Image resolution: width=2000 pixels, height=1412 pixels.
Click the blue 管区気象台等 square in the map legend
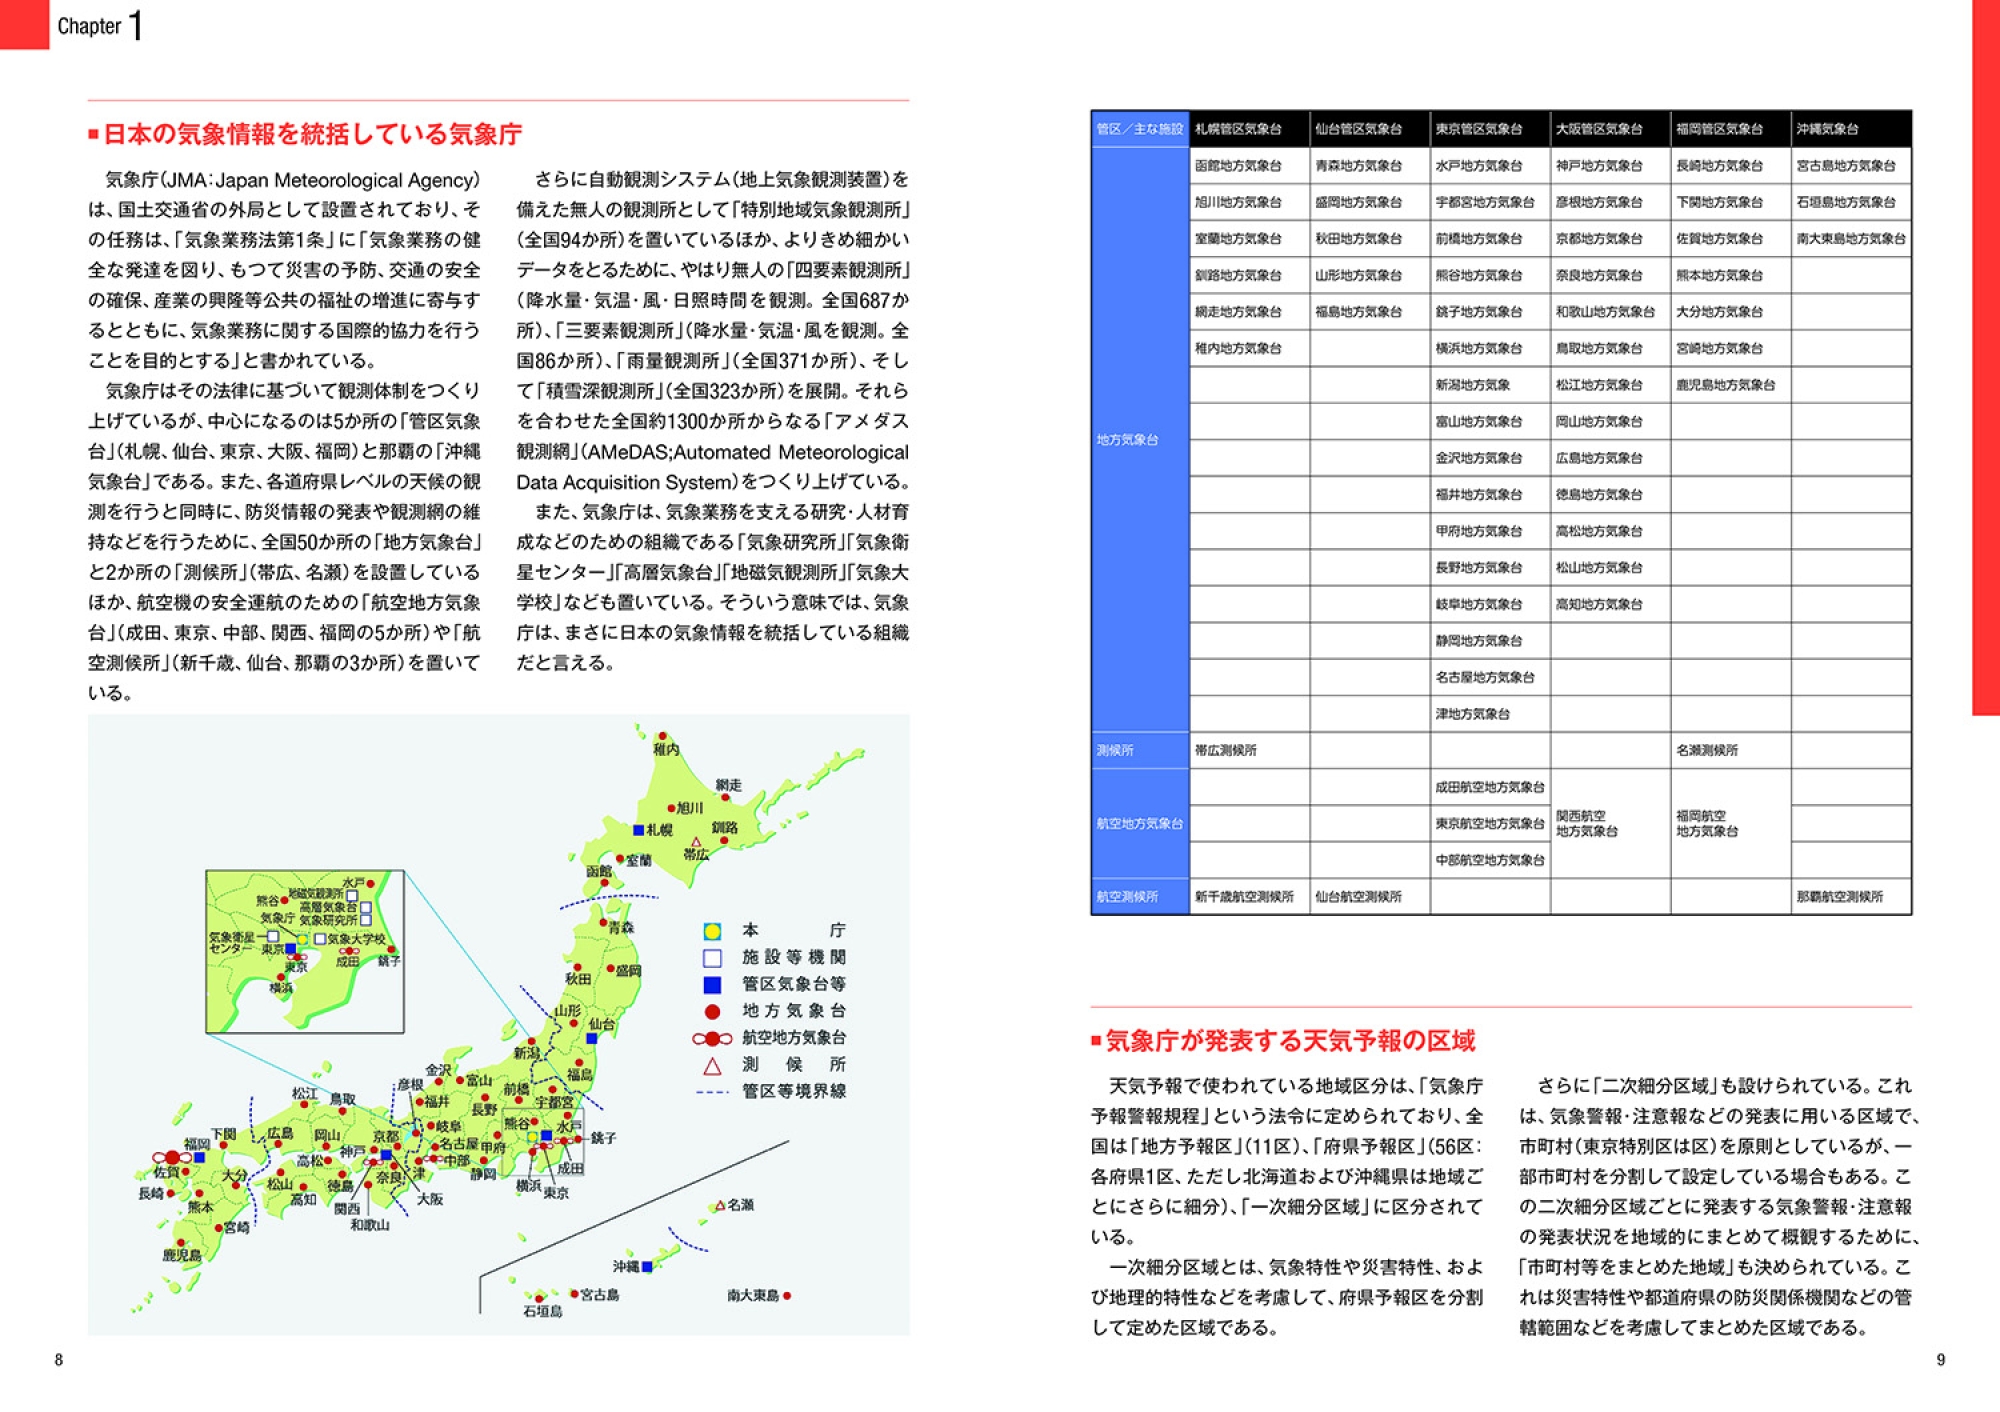(x=712, y=985)
